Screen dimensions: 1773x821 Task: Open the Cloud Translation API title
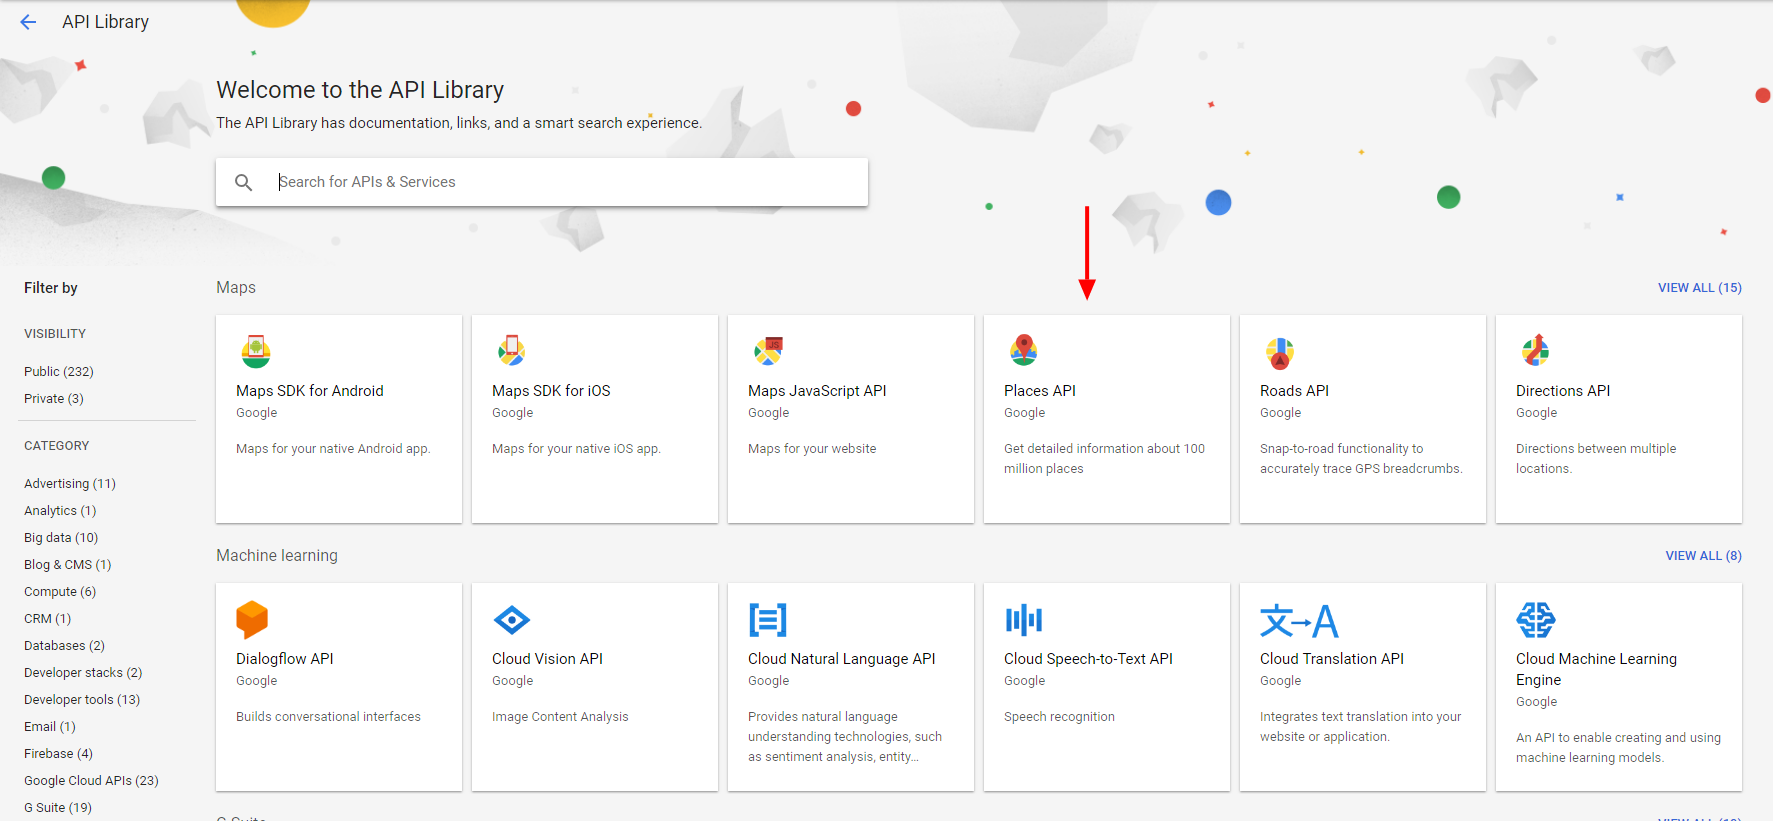tap(1332, 659)
